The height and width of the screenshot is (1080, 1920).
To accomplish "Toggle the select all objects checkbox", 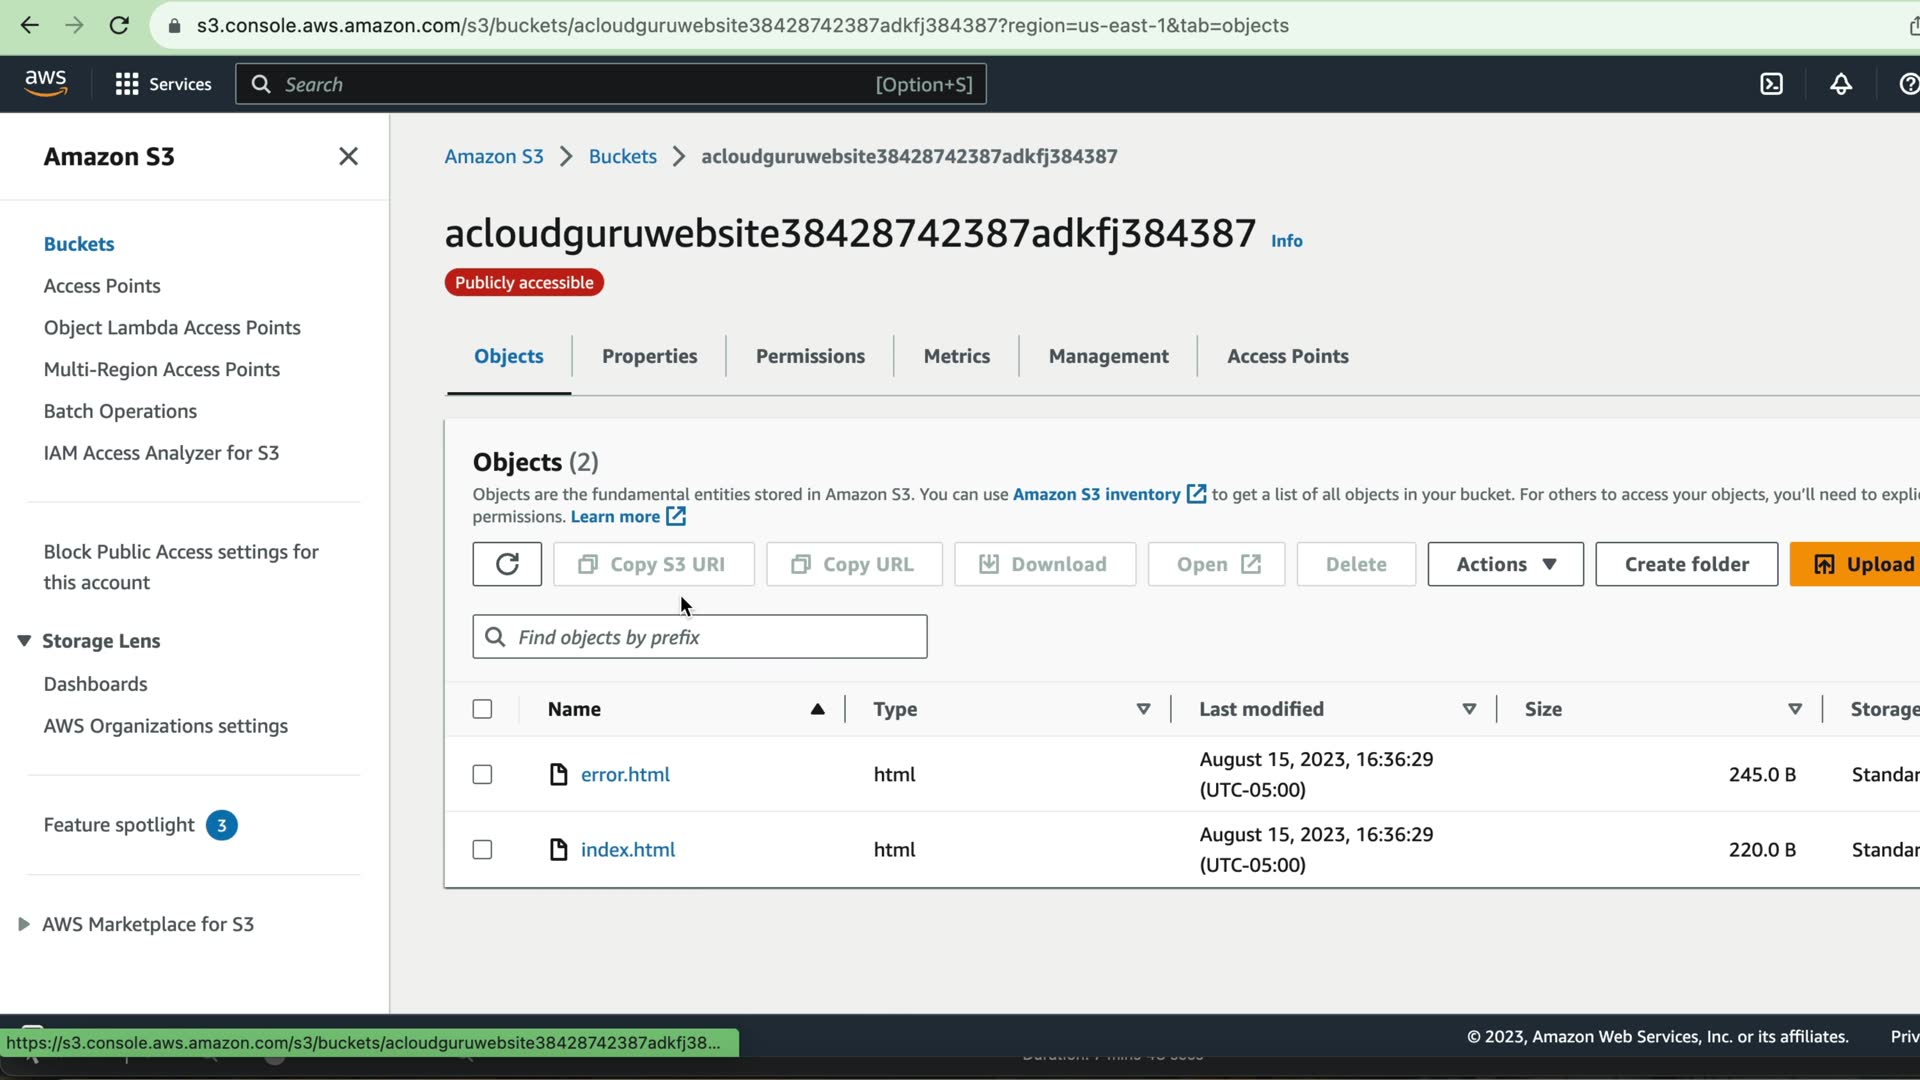I will tap(482, 709).
